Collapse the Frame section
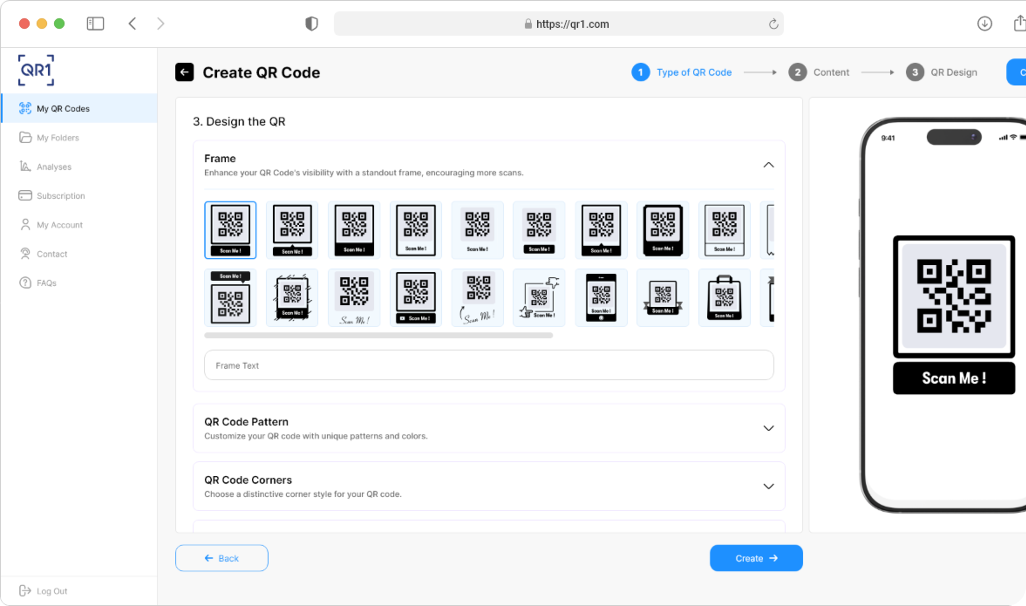The width and height of the screenshot is (1026, 606). 768,165
